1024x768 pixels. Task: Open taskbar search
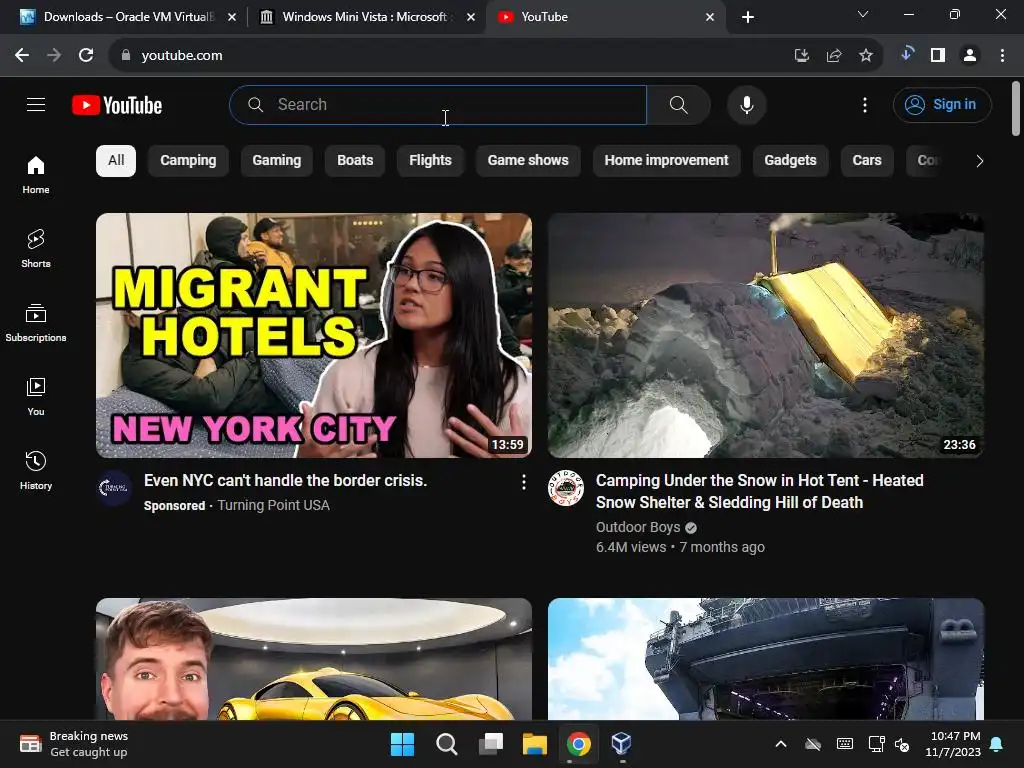446,744
